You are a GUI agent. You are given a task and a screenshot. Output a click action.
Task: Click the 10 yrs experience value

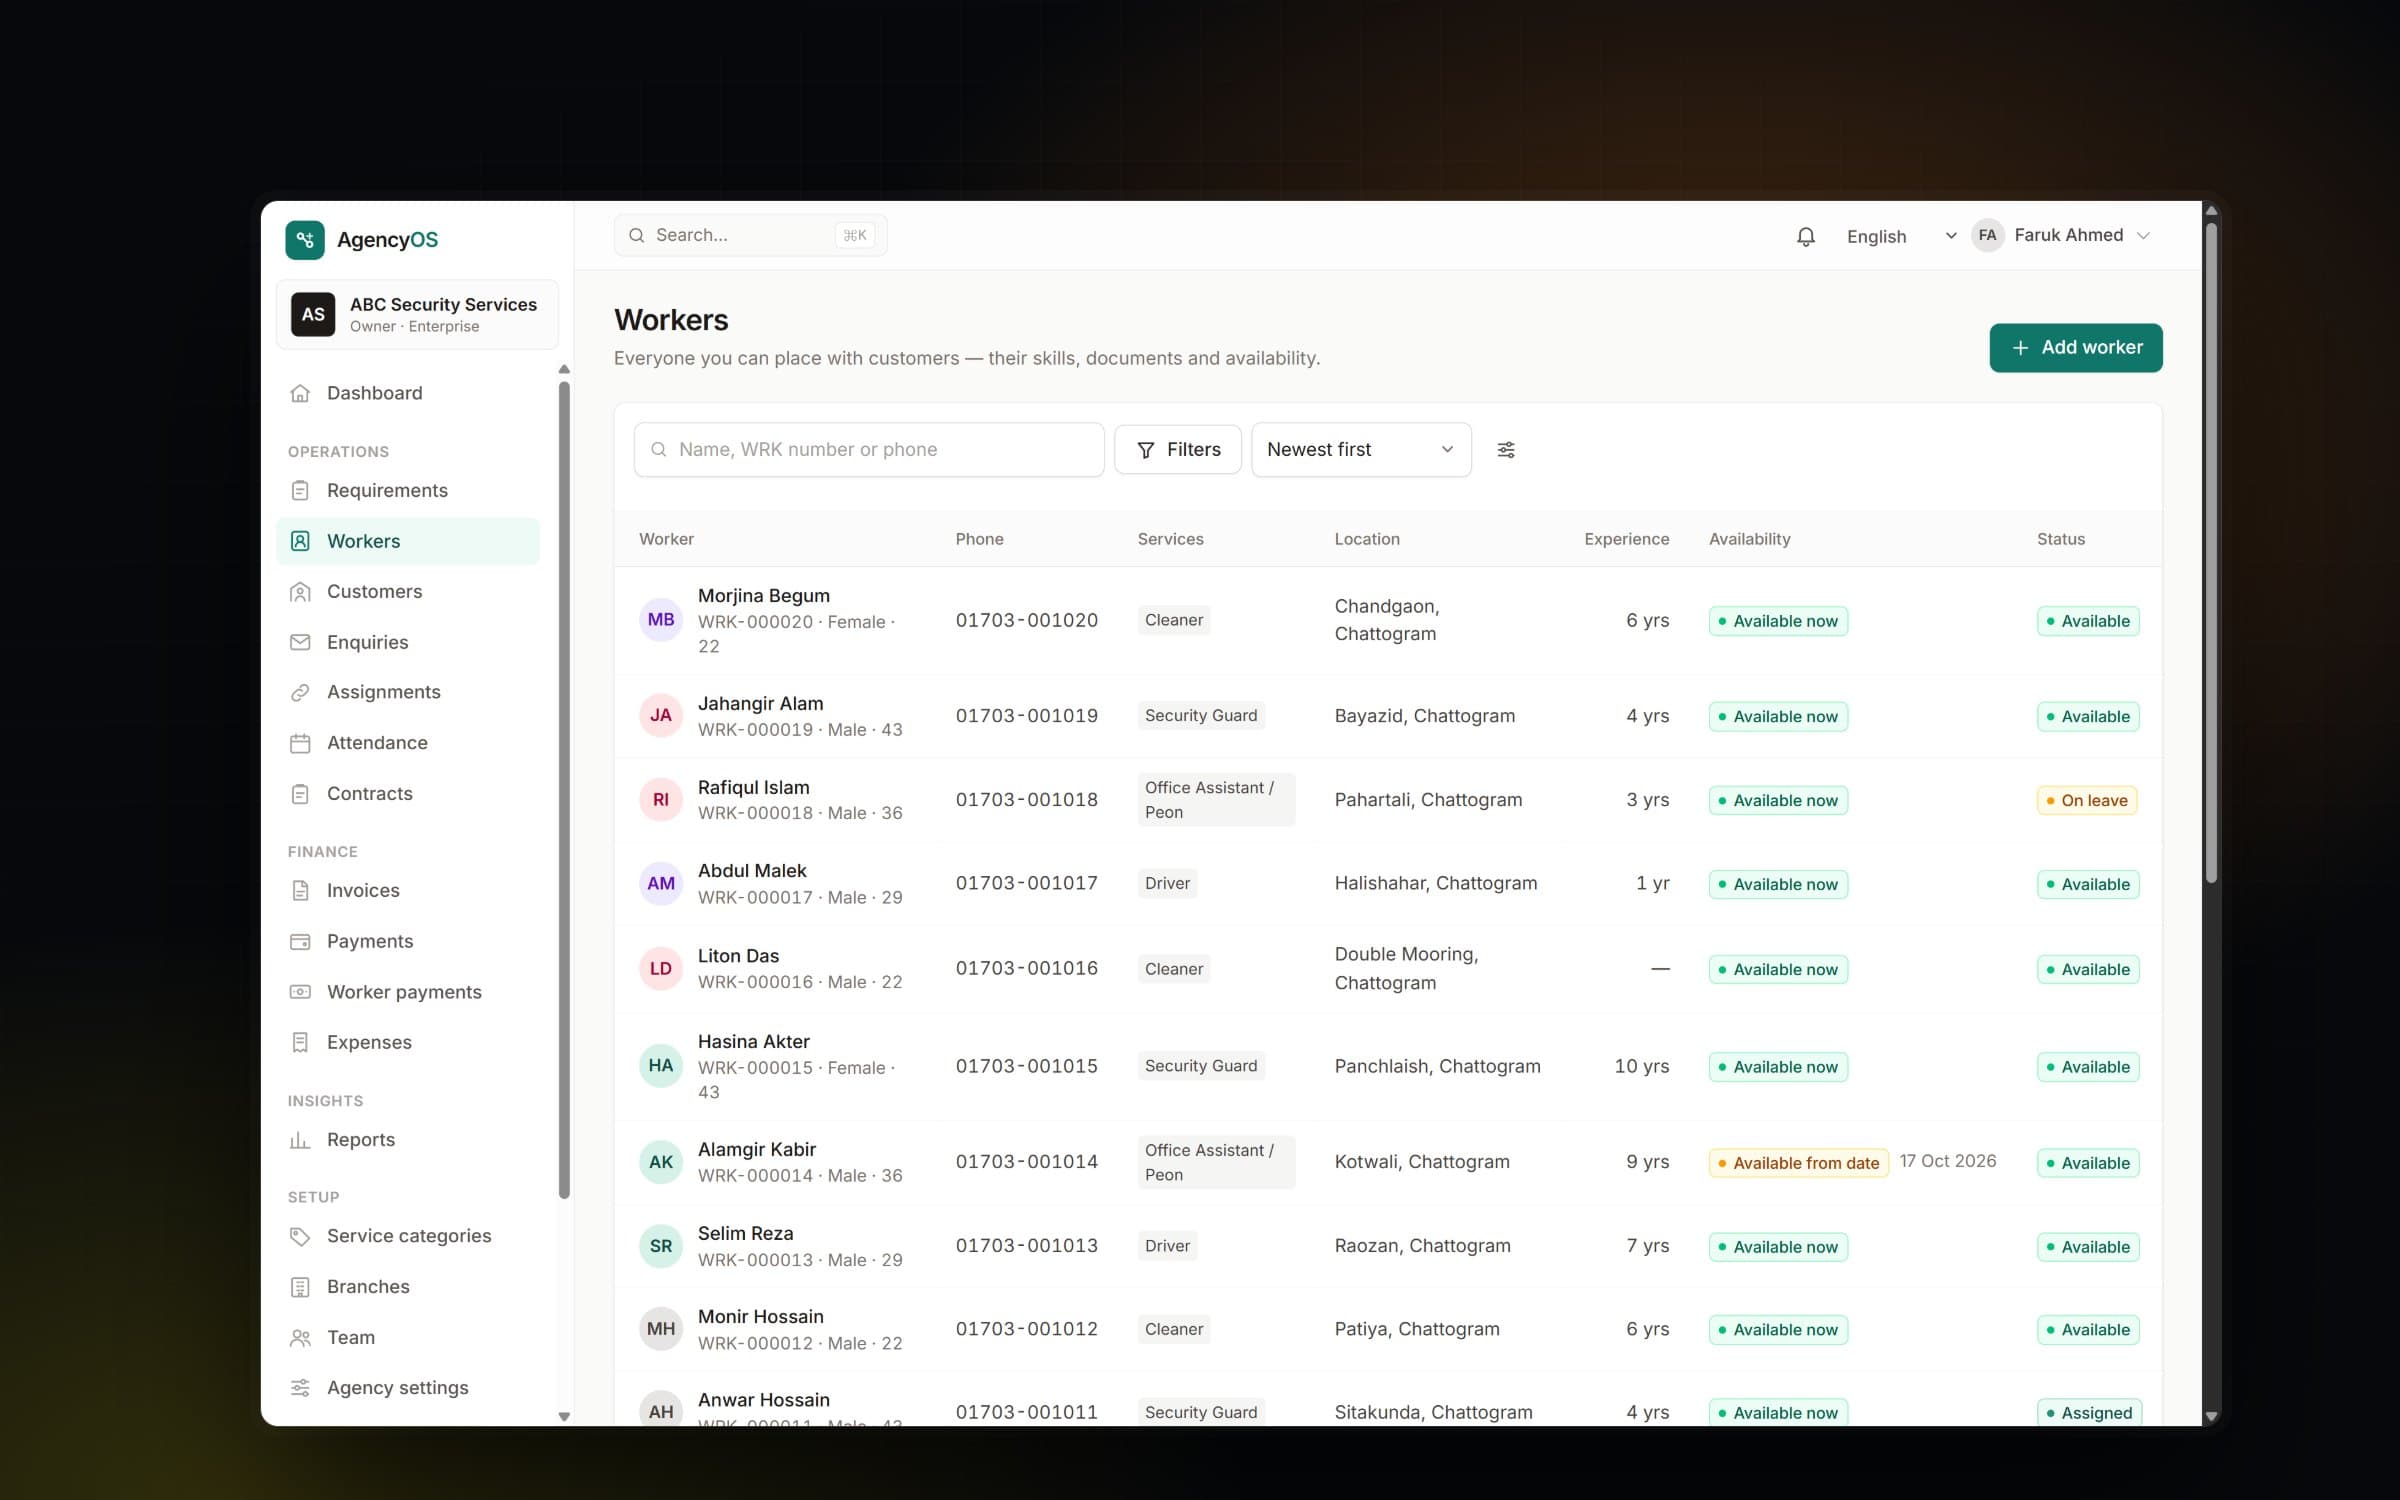pos(1642,1066)
